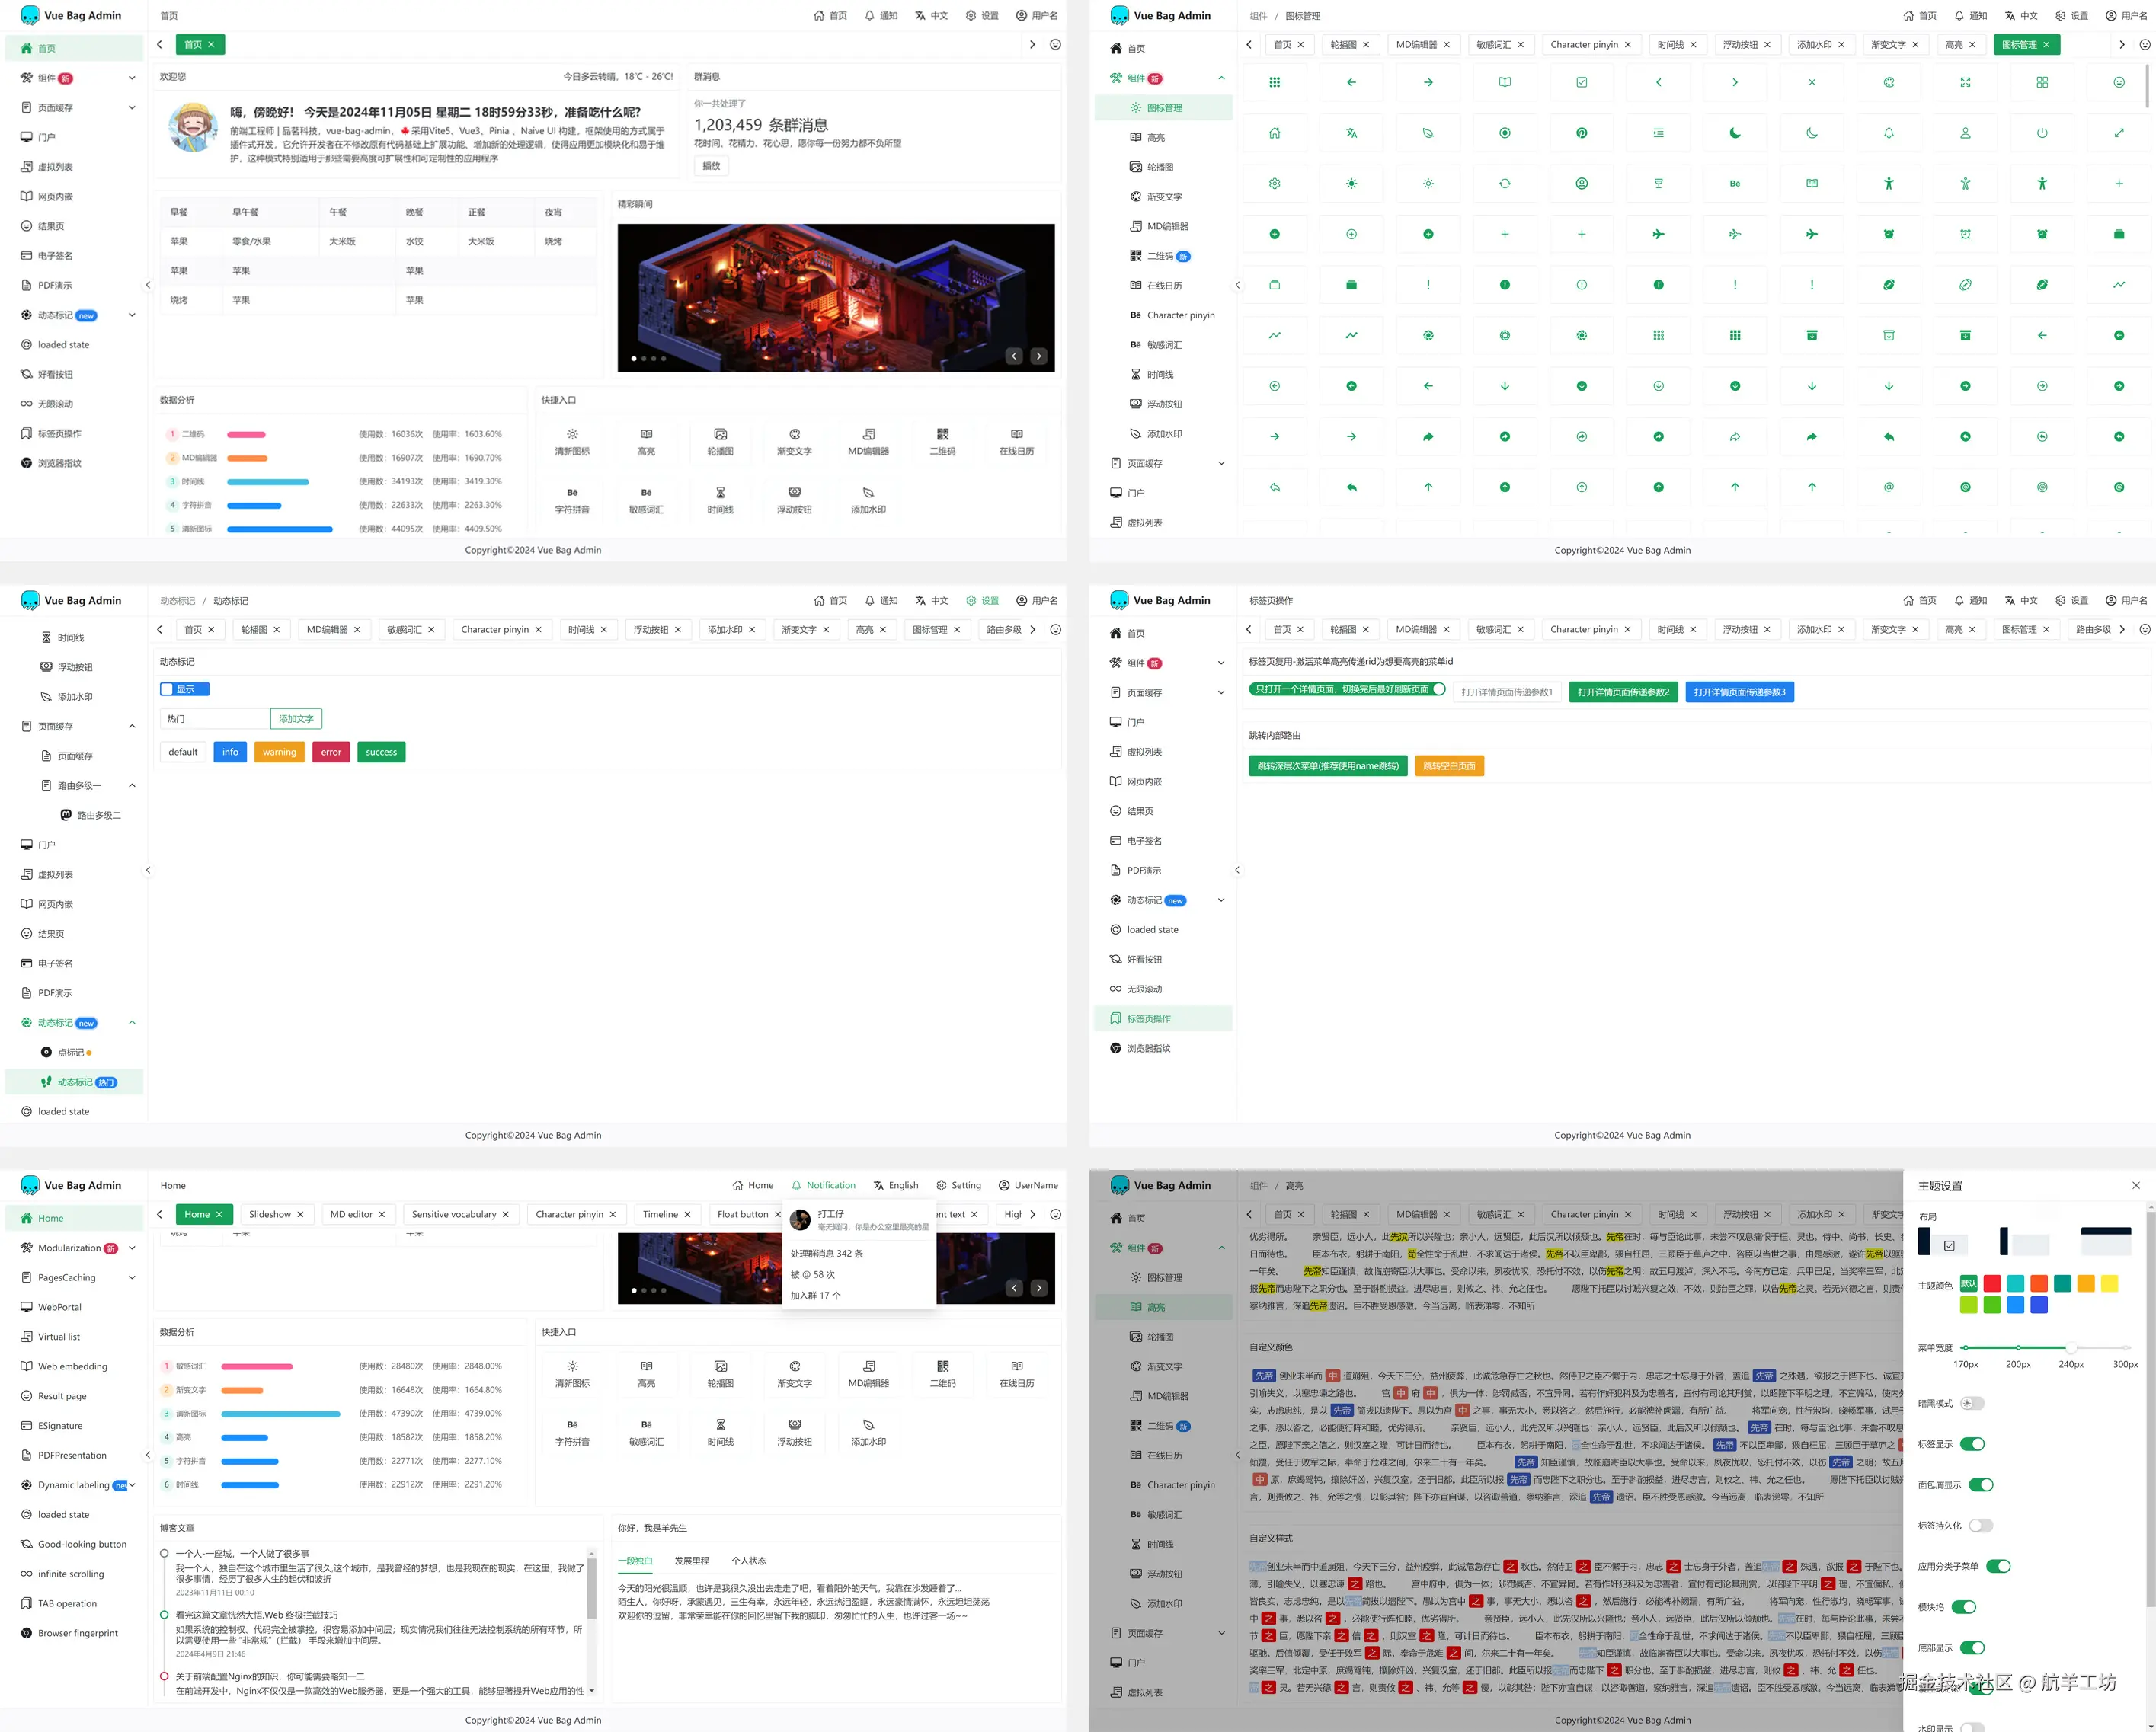The image size is (2156, 1732).
Task: Click the Notification bell in English header
Action: 797,1185
